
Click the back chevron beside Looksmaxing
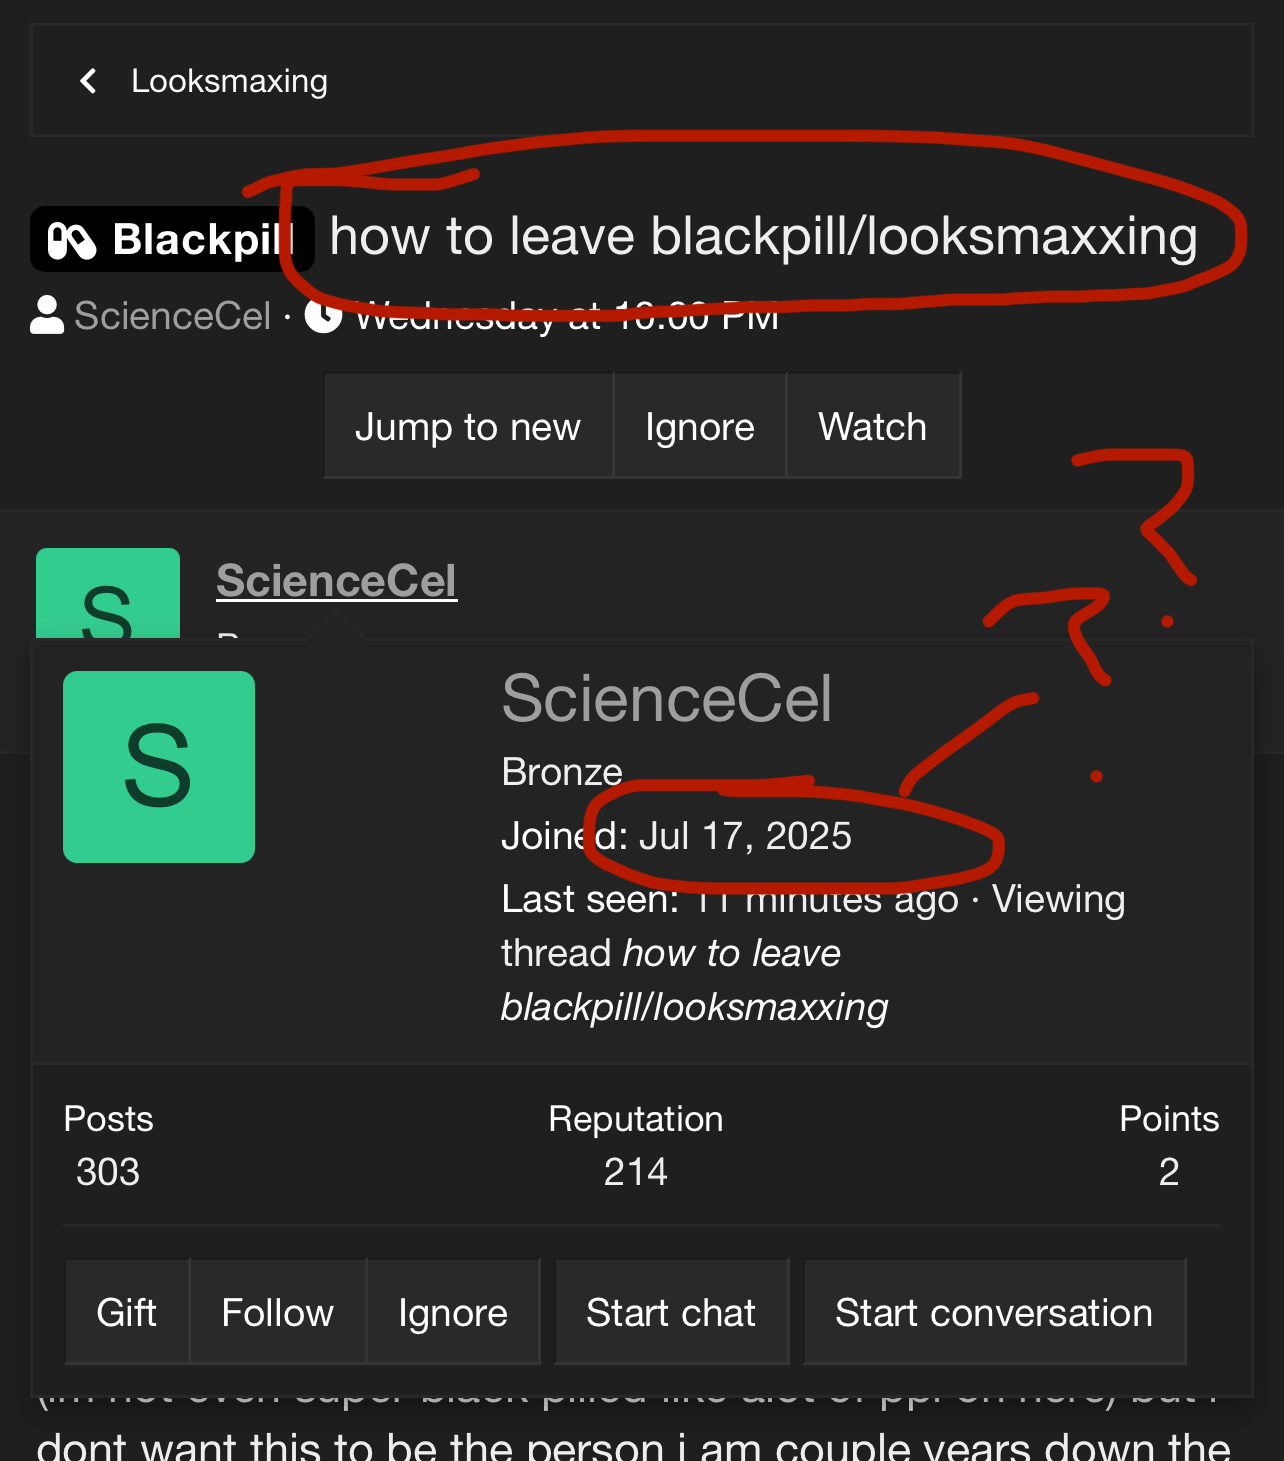coord(89,81)
